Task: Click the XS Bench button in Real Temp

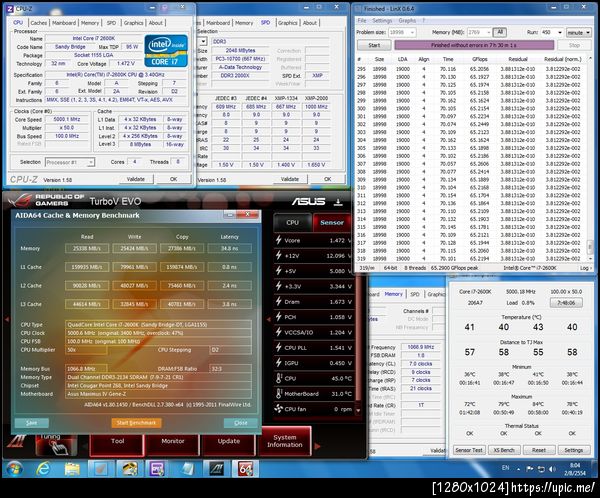Action: [x=504, y=450]
